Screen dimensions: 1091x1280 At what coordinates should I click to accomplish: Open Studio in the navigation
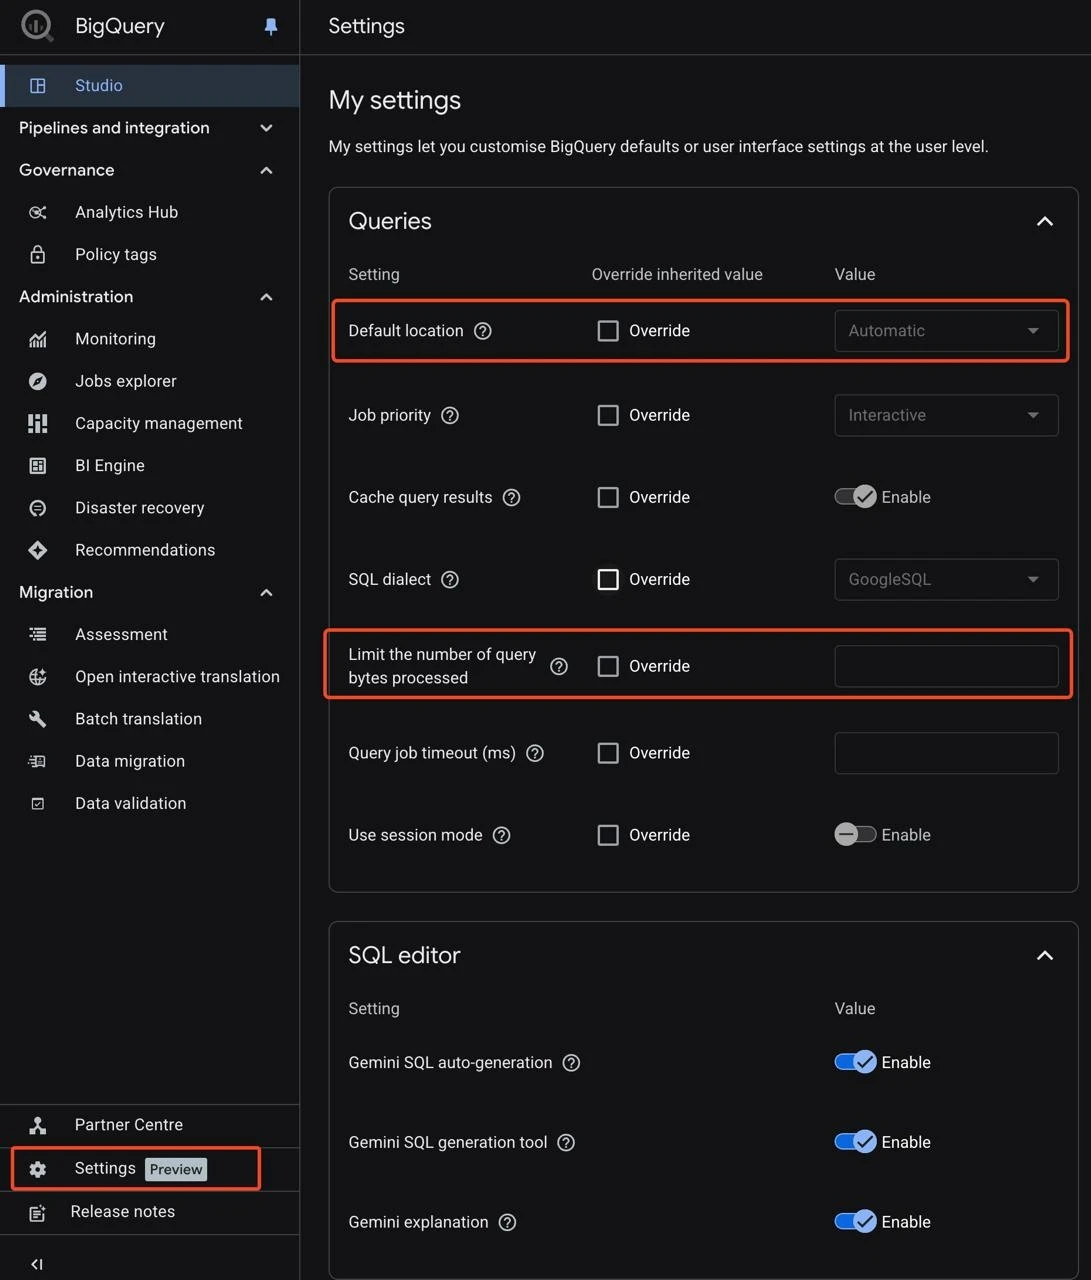[150, 86]
